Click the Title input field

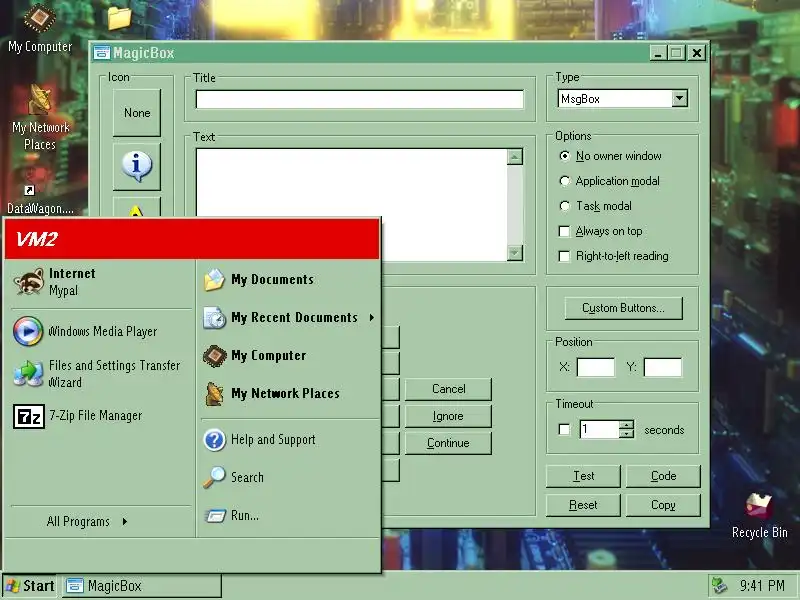tap(360, 99)
